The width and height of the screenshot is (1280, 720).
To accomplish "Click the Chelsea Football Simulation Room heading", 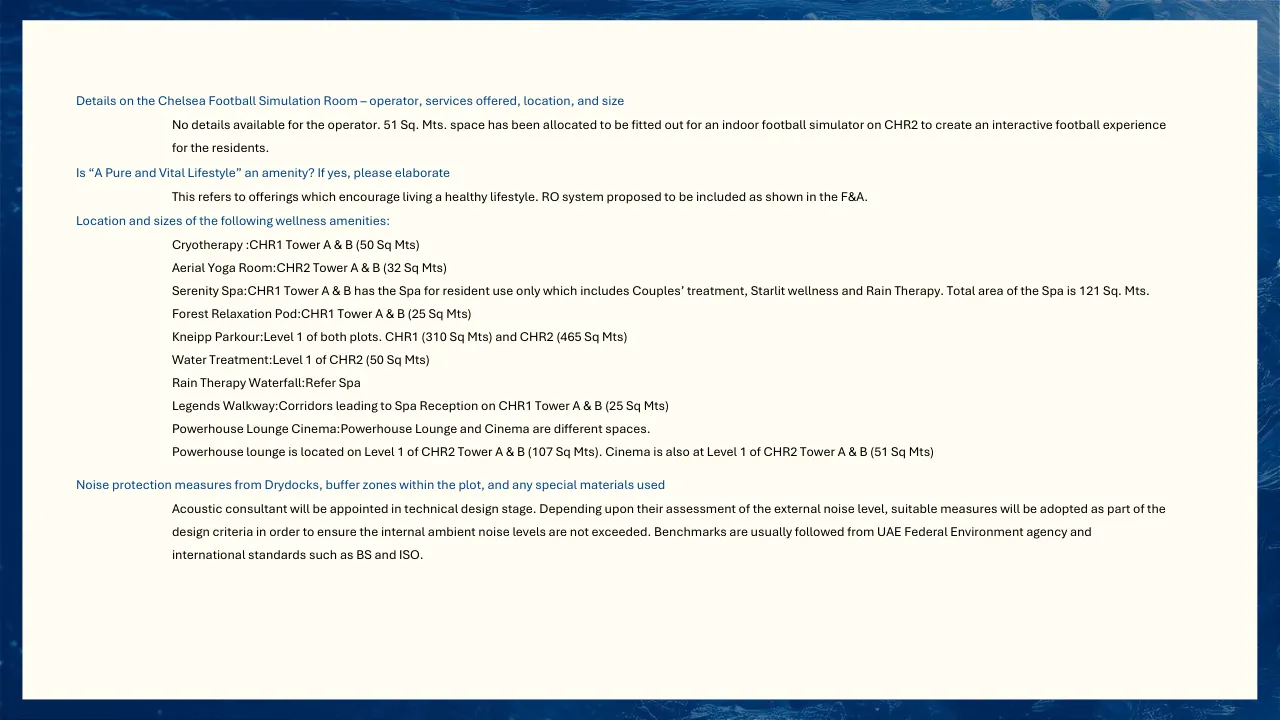I will coord(350,101).
